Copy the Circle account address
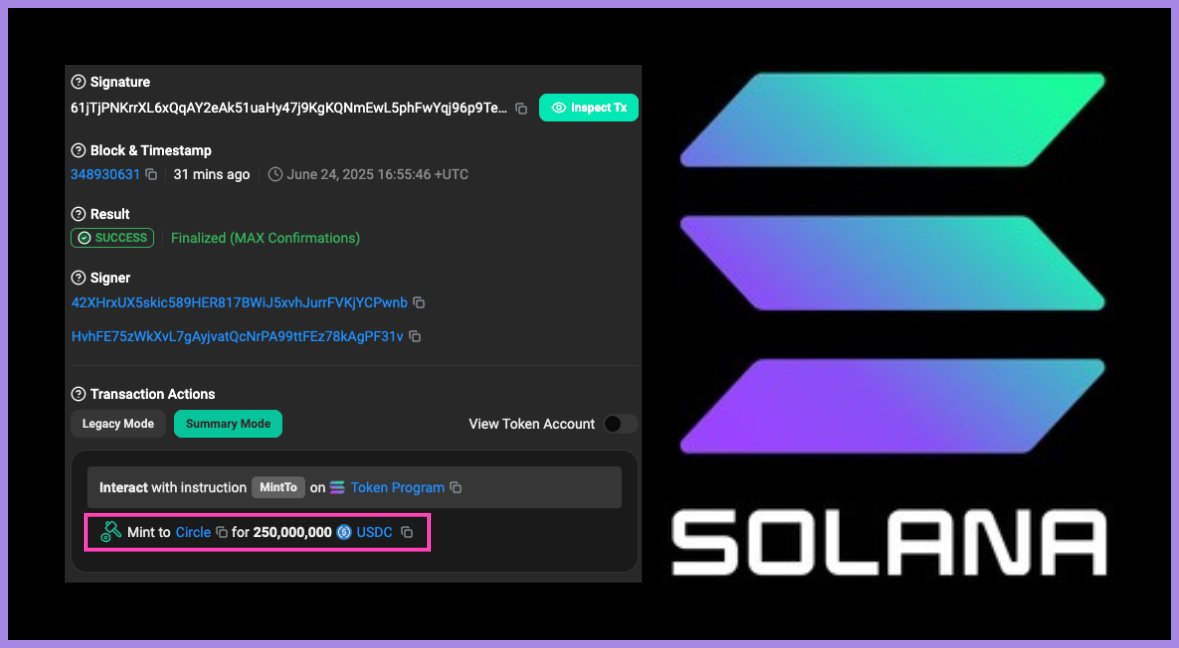The image size is (1179, 648). click(x=222, y=532)
